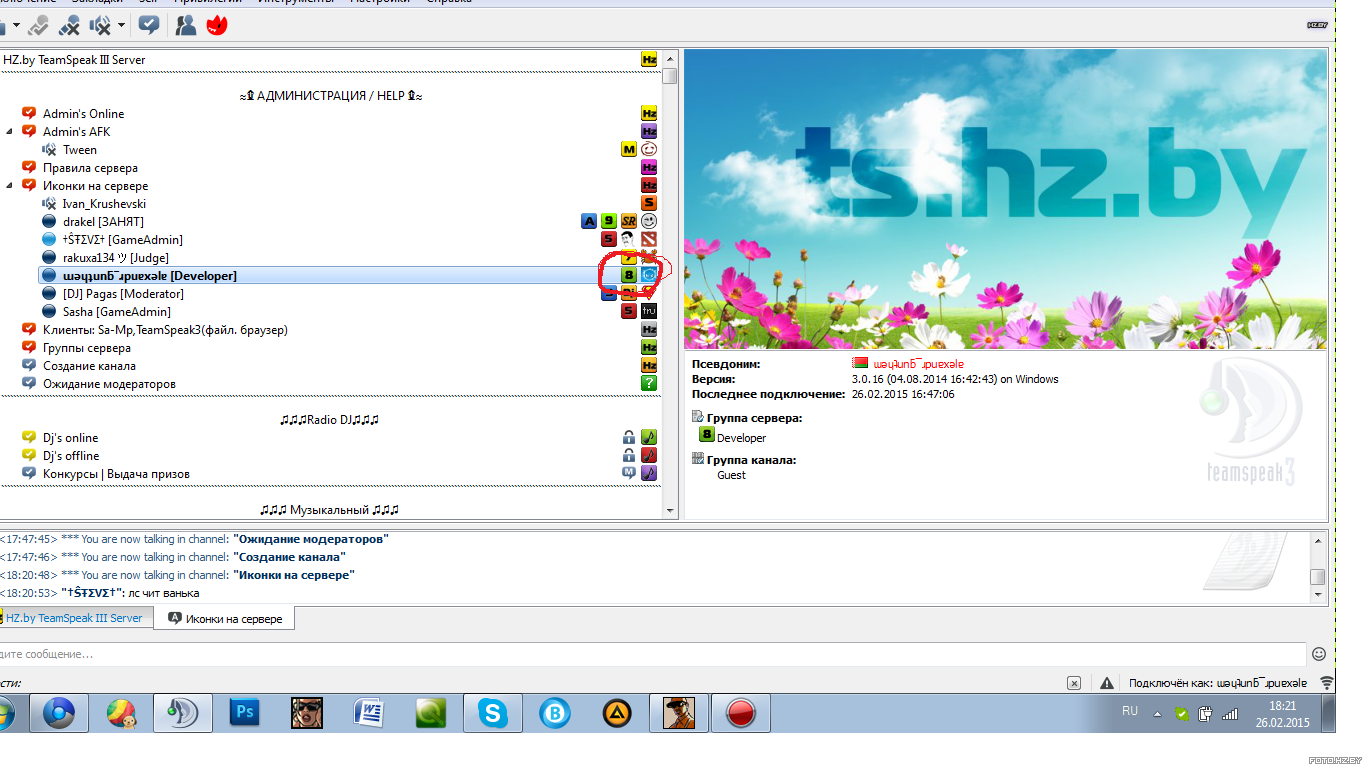Select the Группы сервера channel

point(86,348)
